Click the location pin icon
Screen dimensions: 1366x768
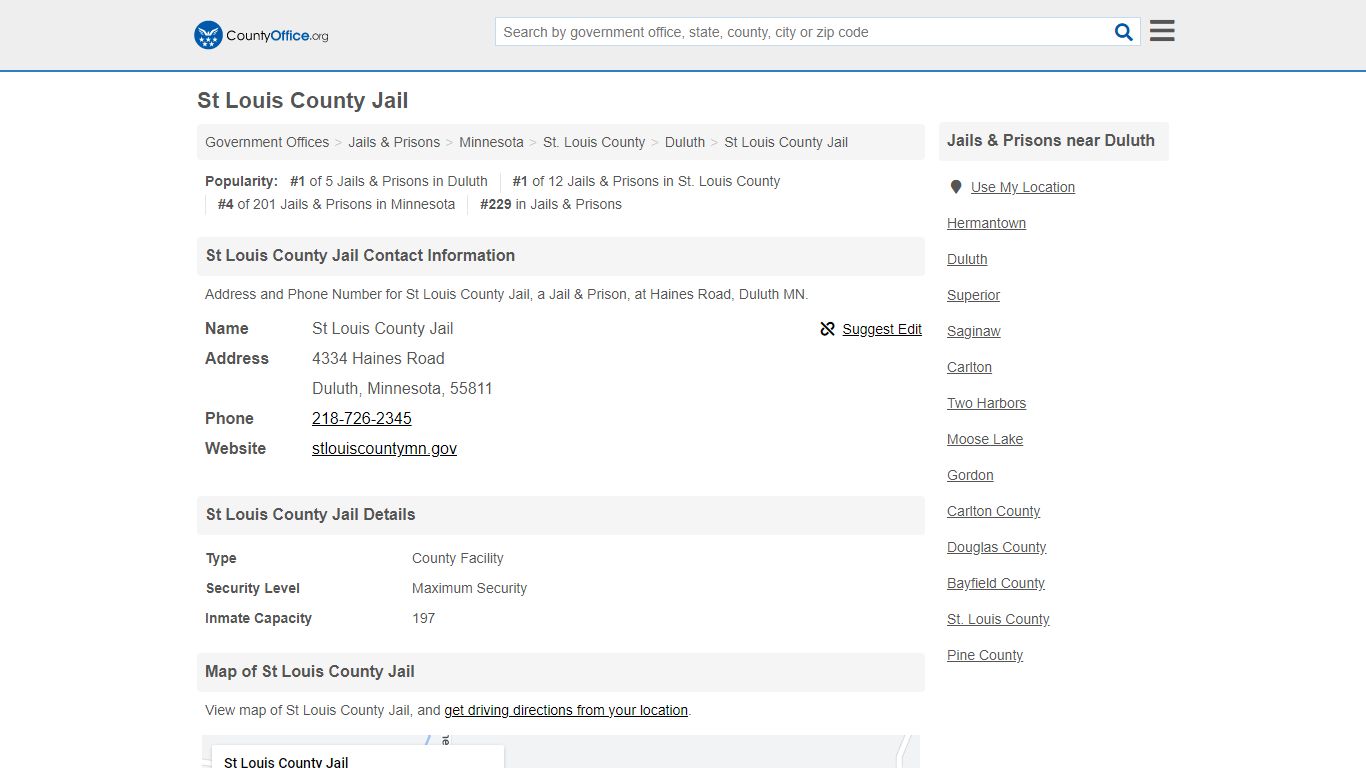956,187
